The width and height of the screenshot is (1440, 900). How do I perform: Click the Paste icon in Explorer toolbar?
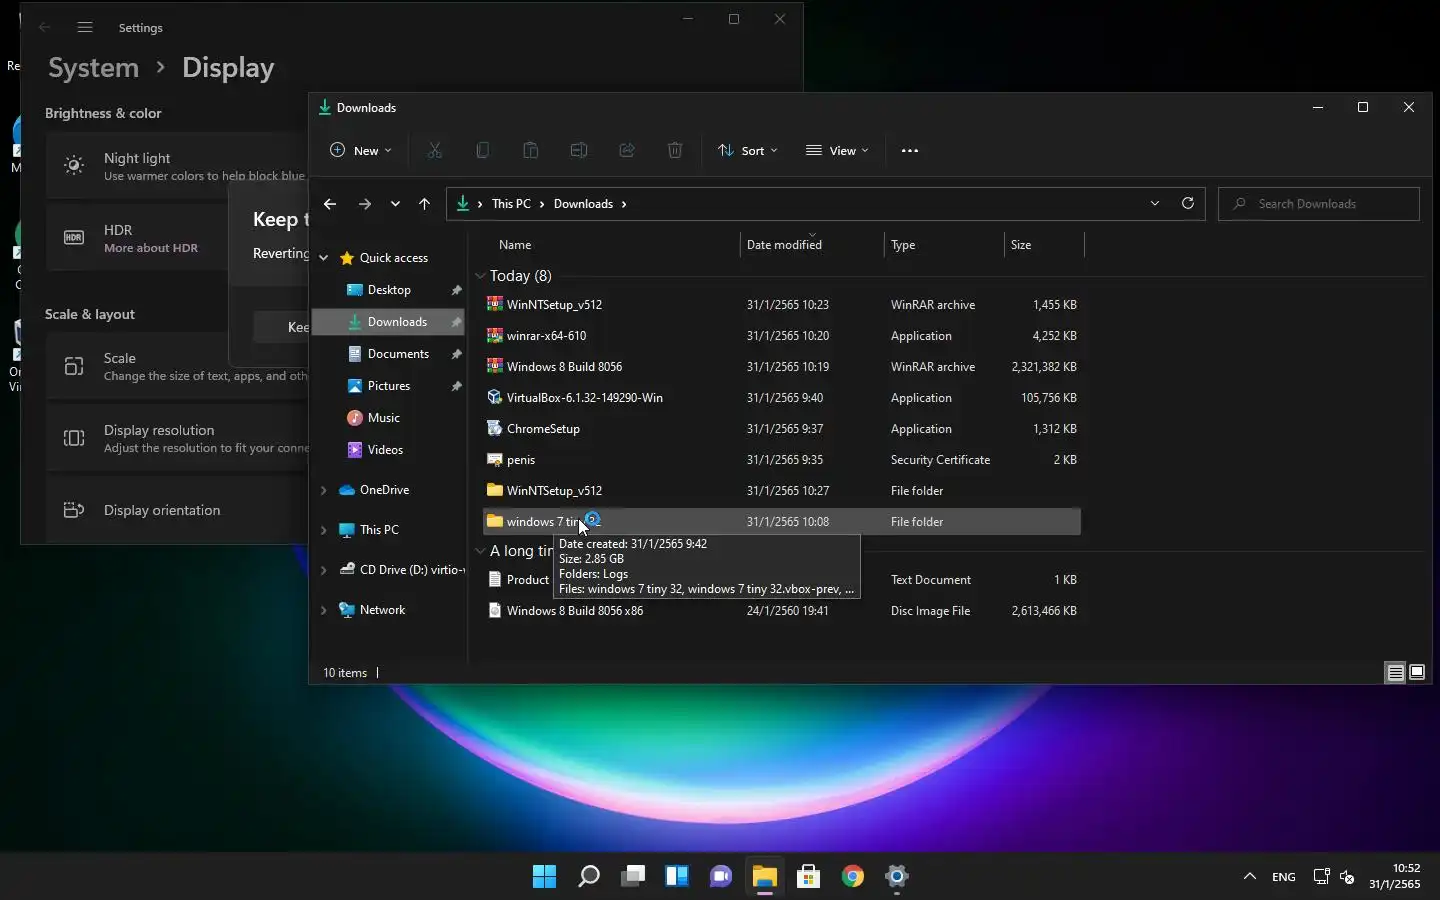[x=531, y=150]
